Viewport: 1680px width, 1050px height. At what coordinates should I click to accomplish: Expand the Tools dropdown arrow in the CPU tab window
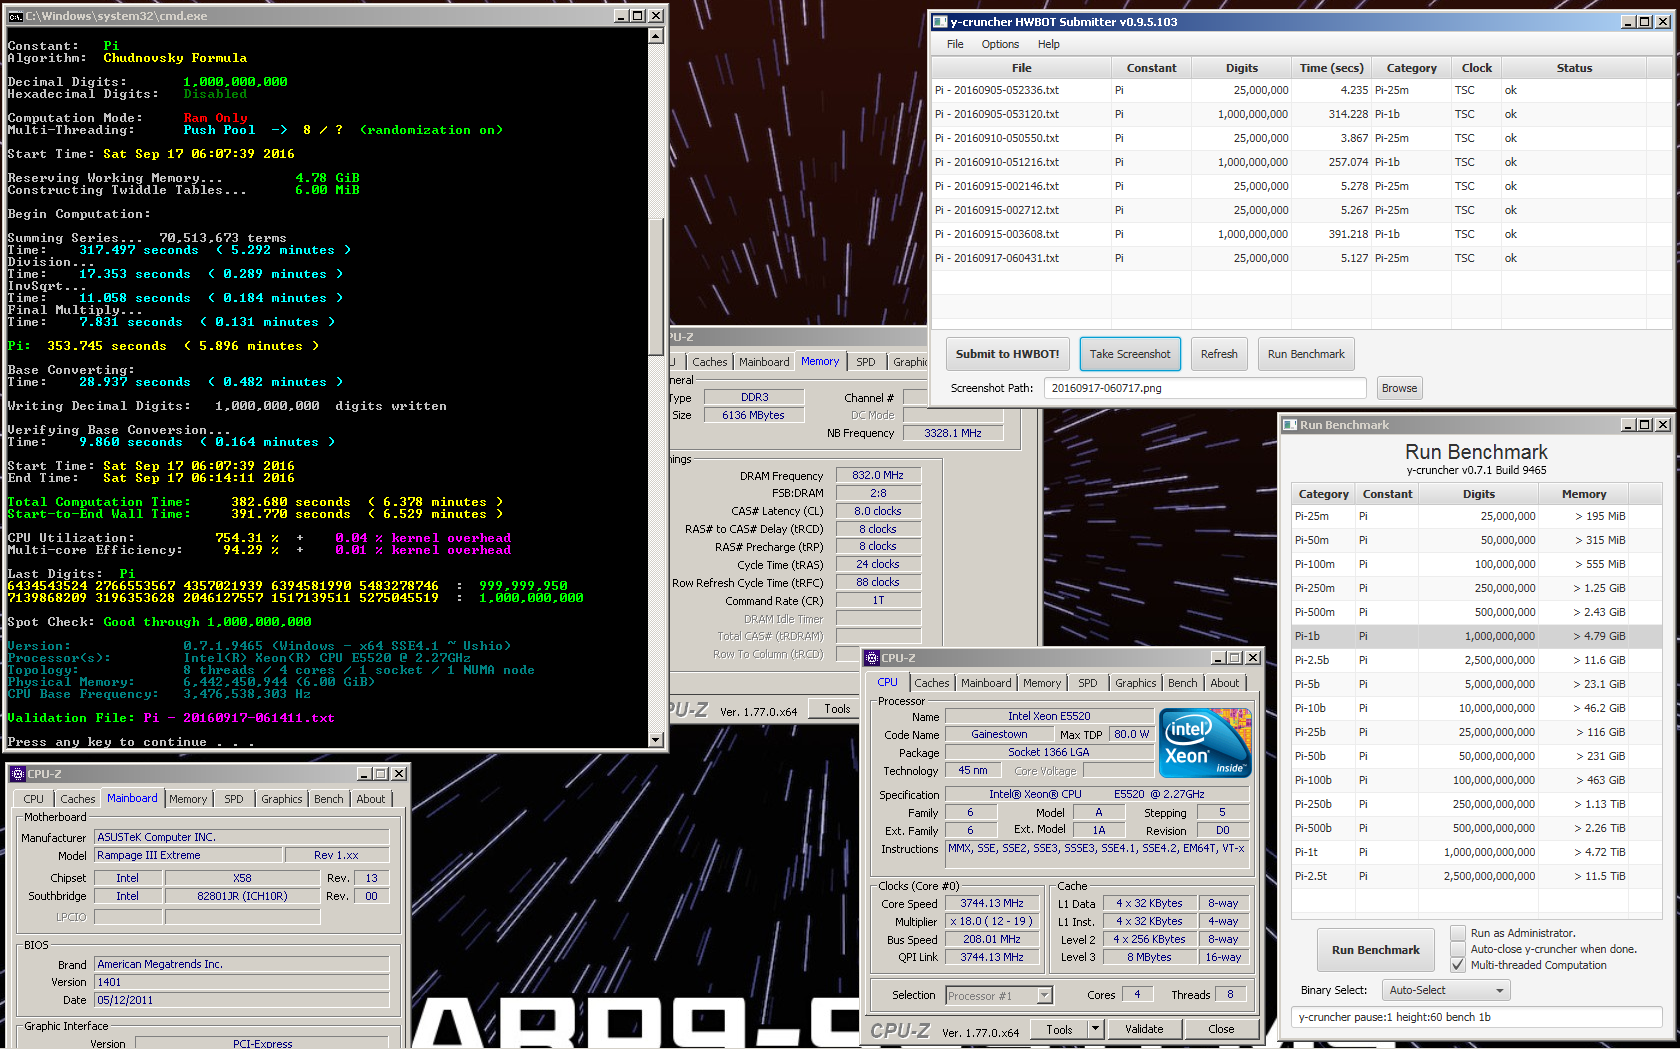coord(1095,1029)
